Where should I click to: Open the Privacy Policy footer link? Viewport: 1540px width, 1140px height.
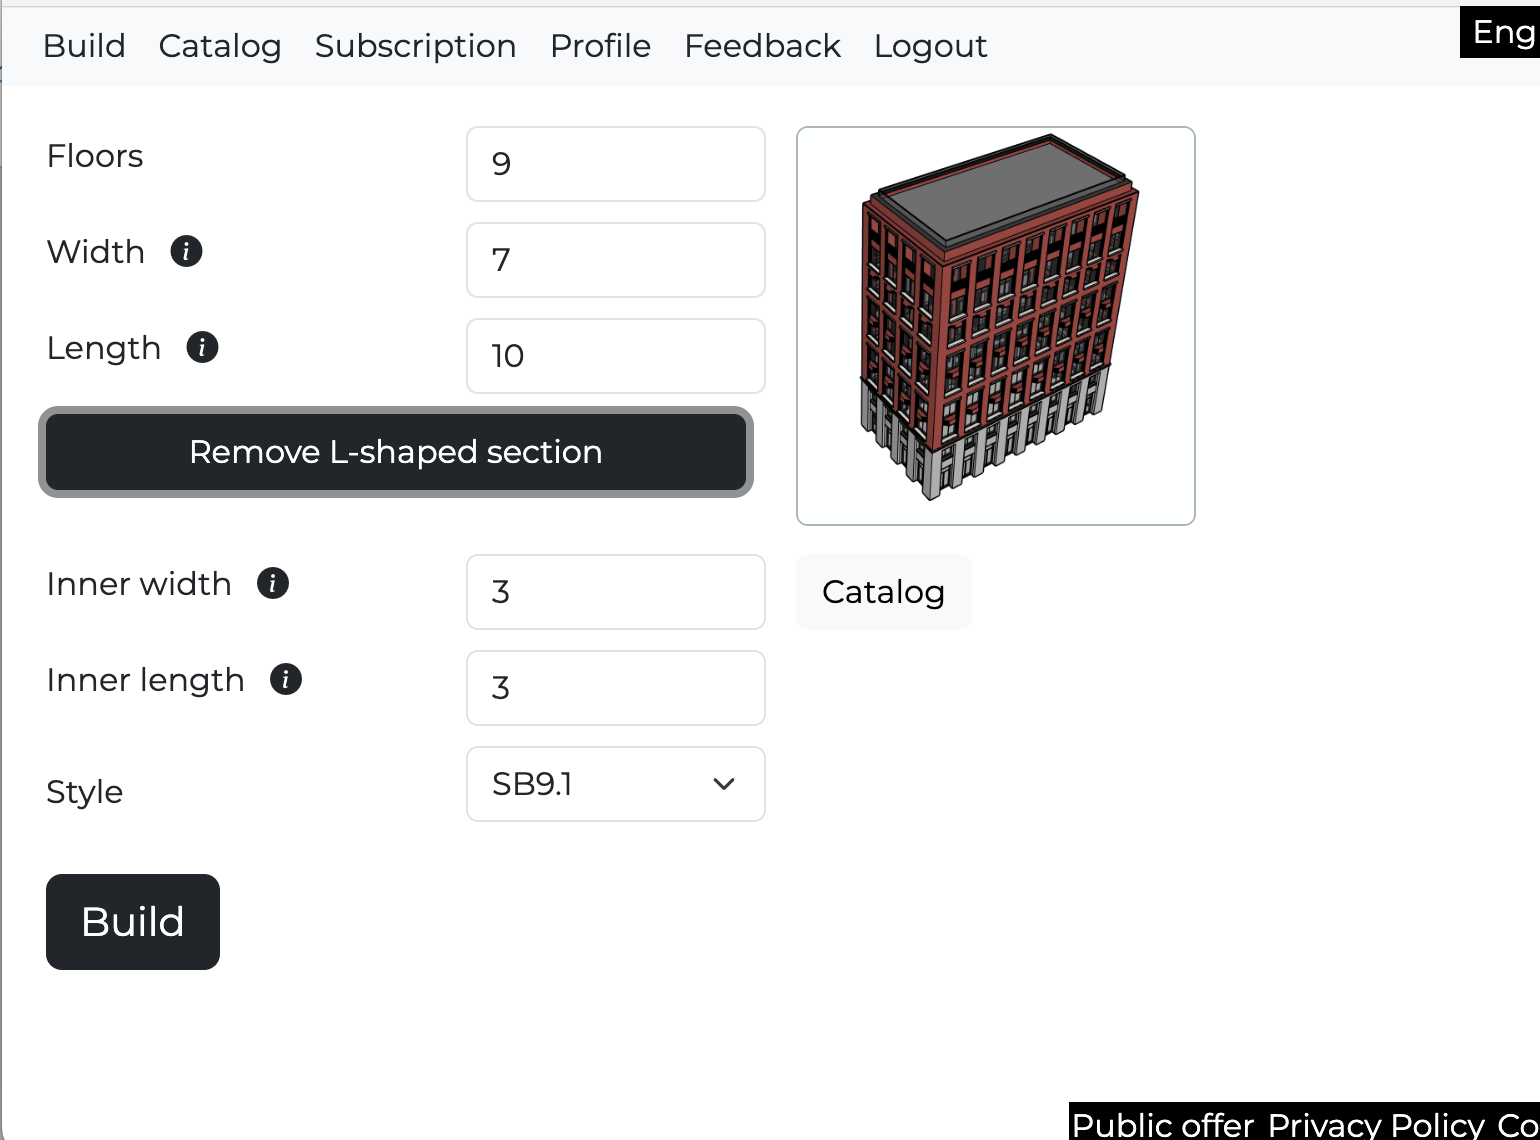pyautogui.click(x=1376, y=1124)
